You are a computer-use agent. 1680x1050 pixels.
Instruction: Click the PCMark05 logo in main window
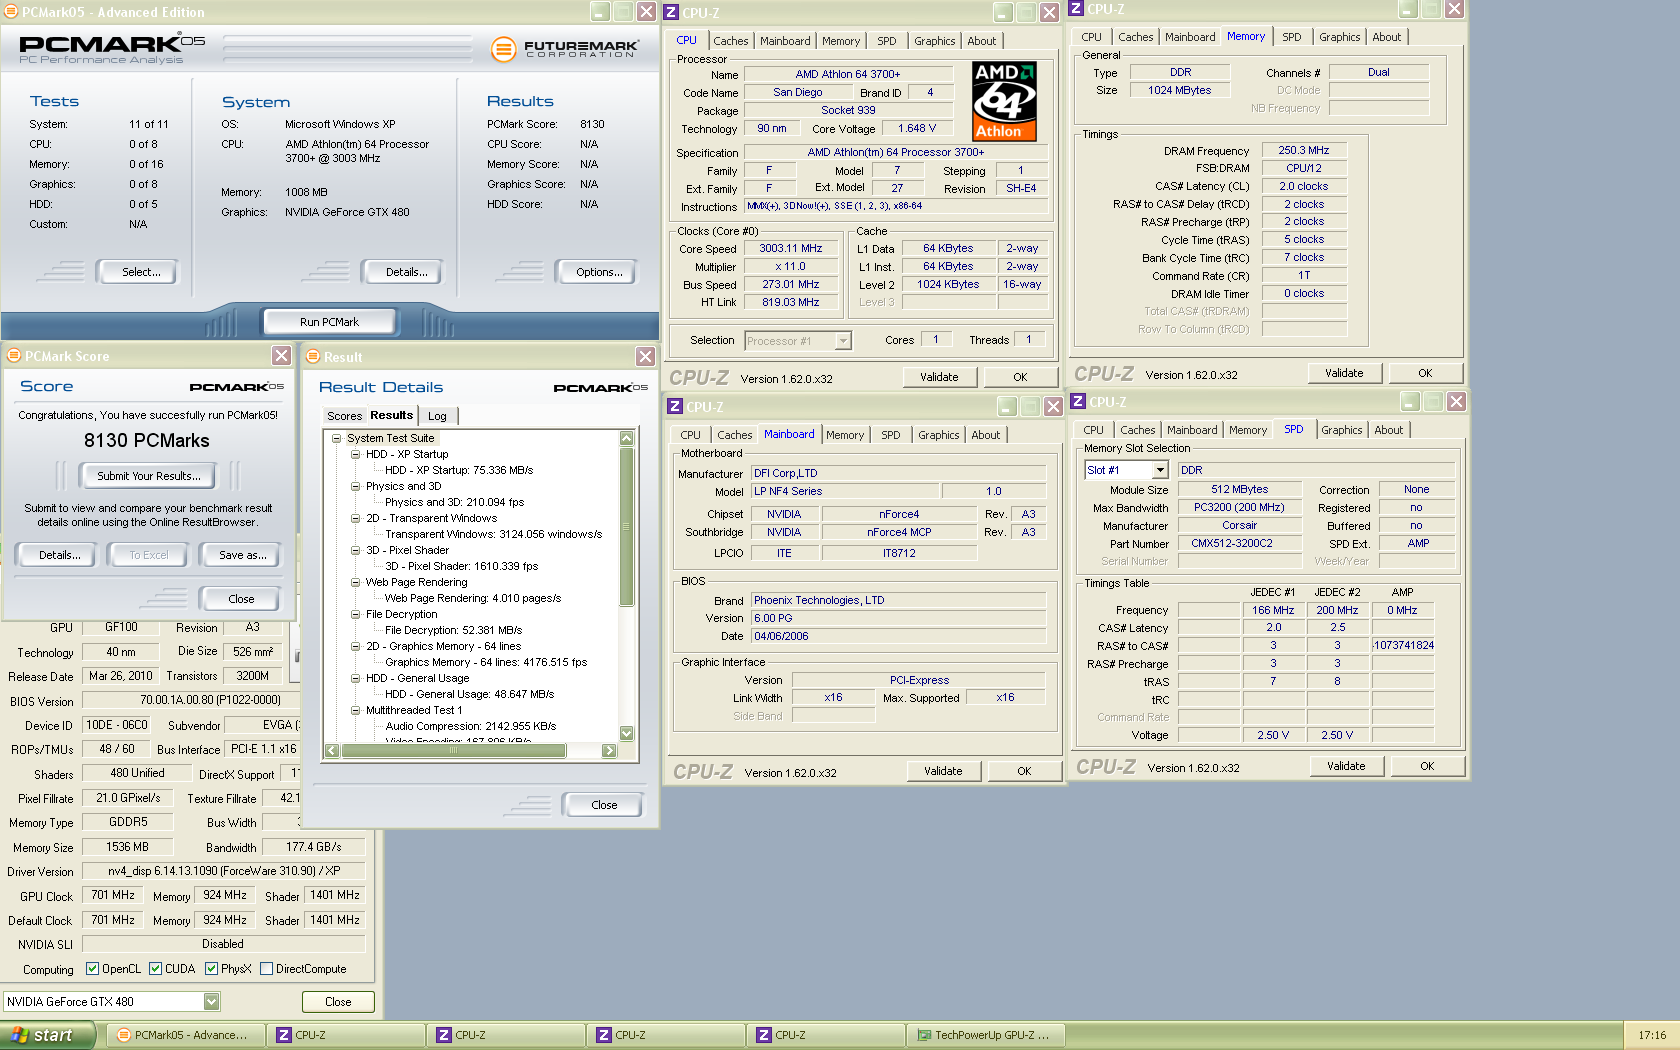(x=112, y=48)
